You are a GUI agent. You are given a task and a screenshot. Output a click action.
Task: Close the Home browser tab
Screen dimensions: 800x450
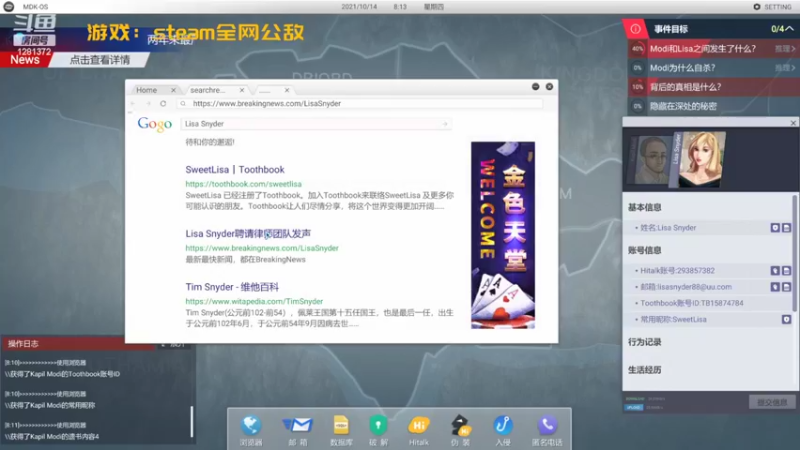coord(173,90)
